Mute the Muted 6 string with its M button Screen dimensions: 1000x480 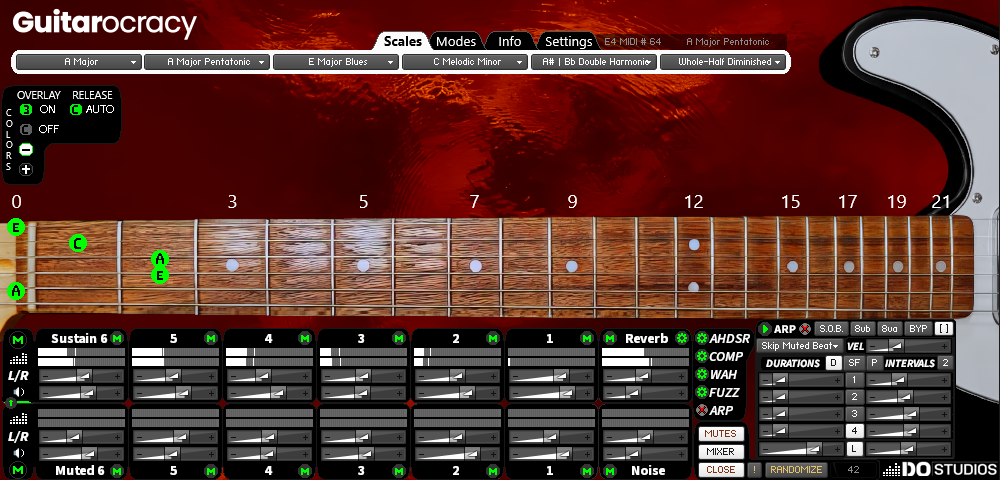[x=117, y=471]
